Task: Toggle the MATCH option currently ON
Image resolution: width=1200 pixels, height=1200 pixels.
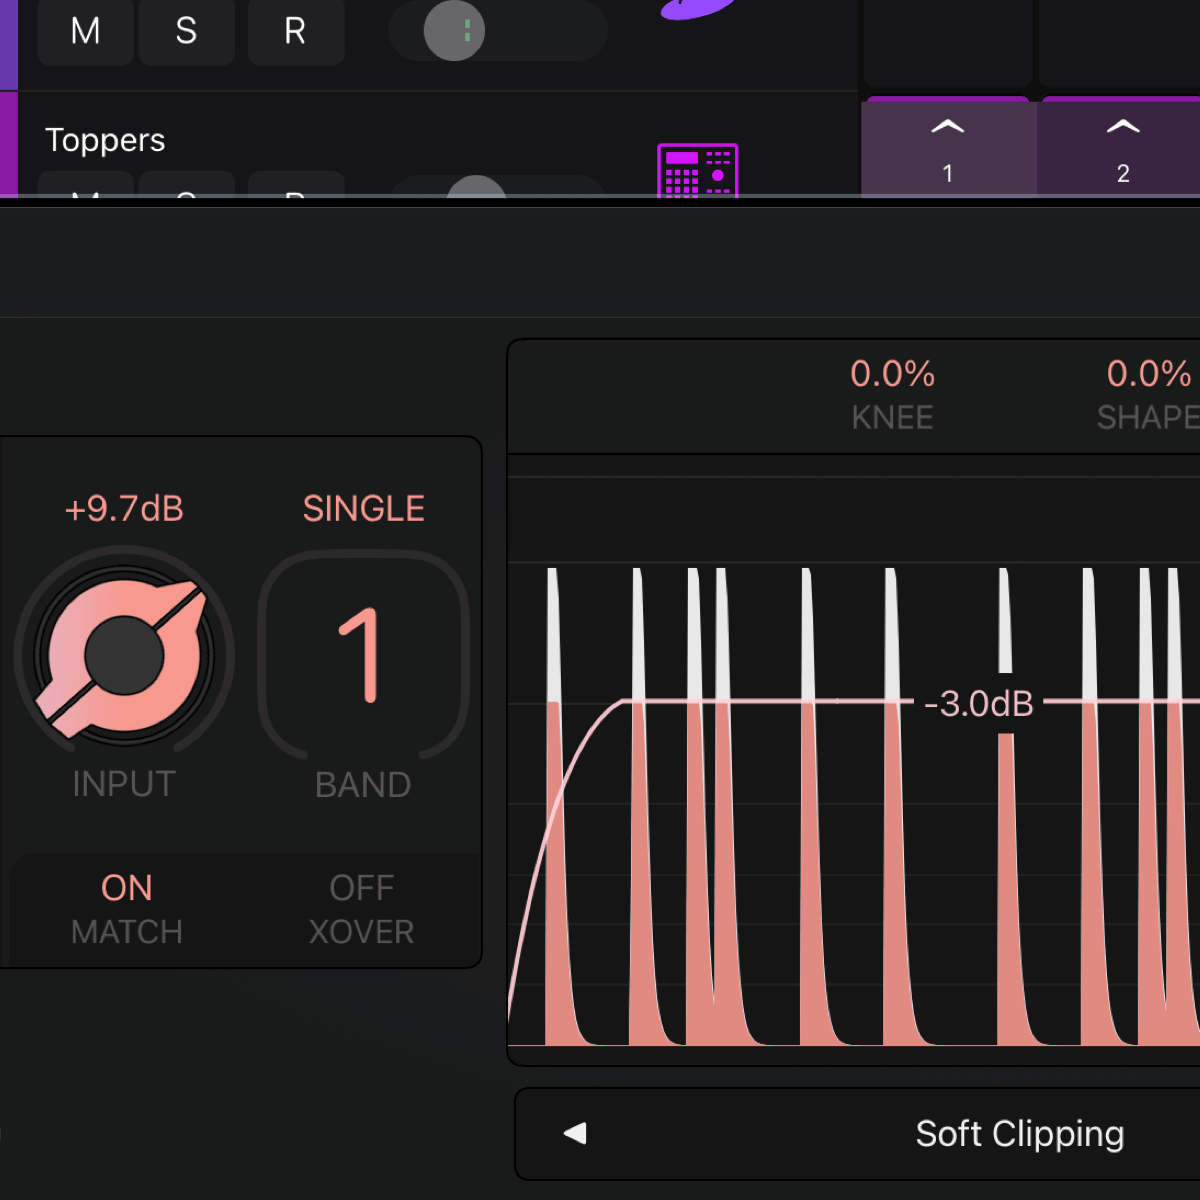Action: click(127, 908)
